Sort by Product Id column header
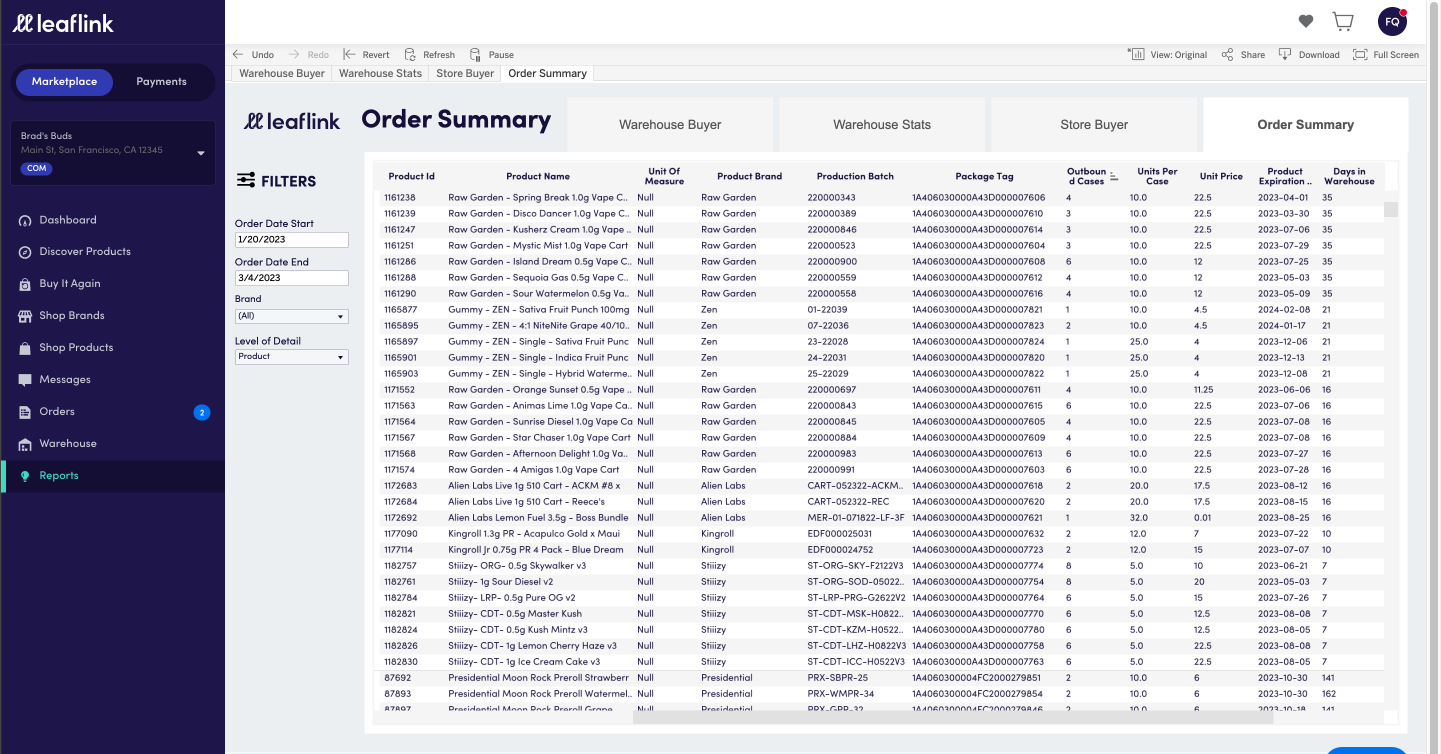The image size is (1441, 754). (x=412, y=177)
